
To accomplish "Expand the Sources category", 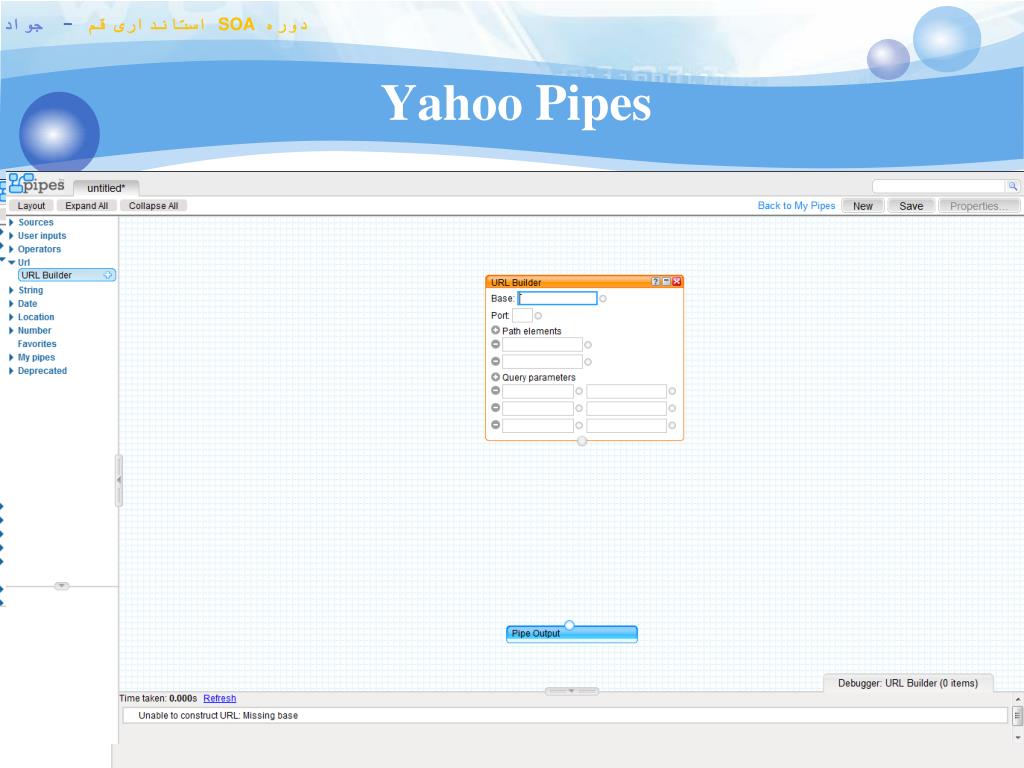I will [x=11, y=223].
